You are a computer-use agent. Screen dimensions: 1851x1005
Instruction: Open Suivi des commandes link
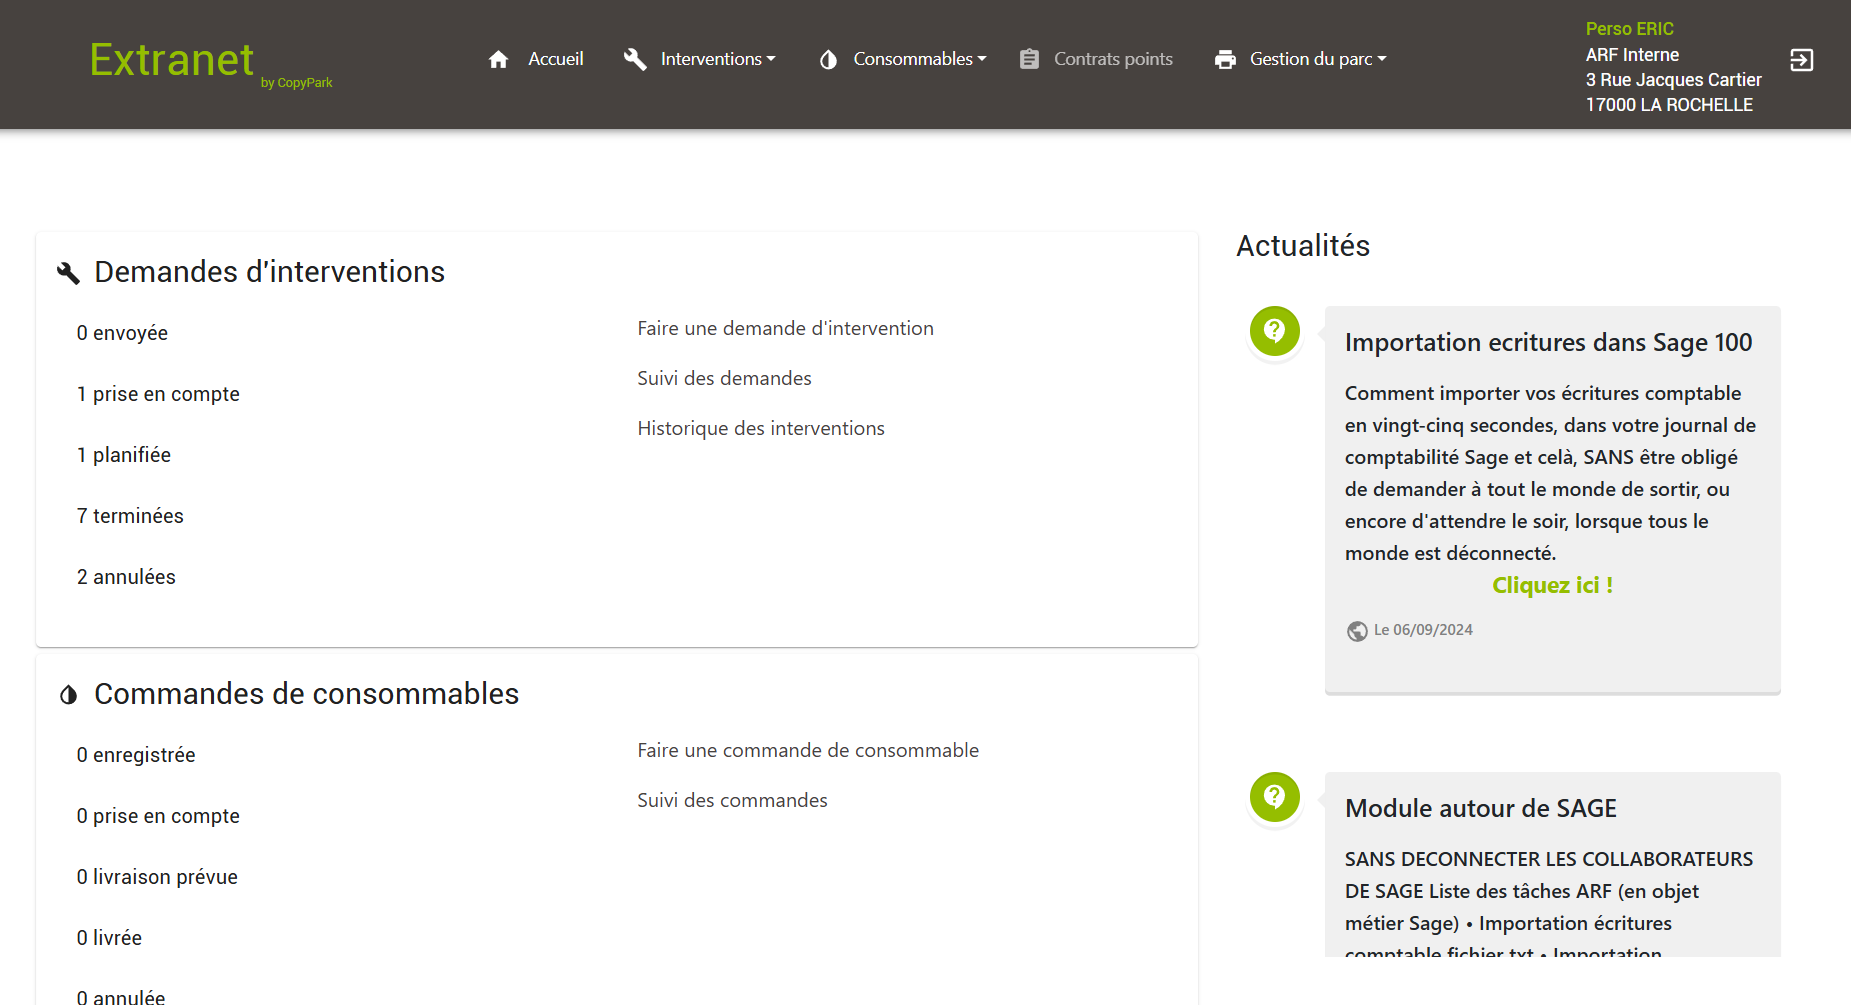tap(732, 801)
